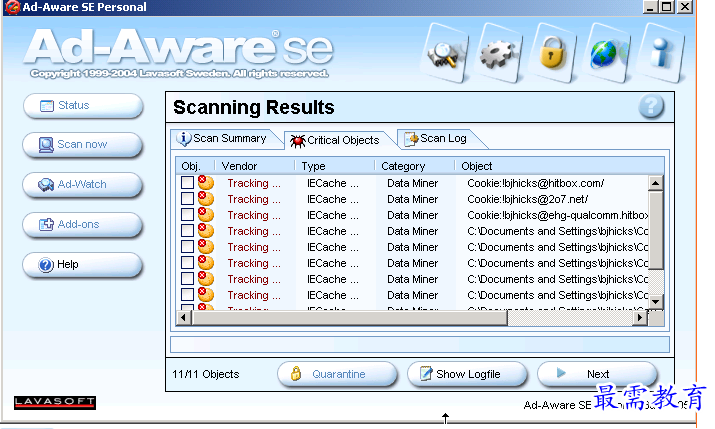Maximize the Ad-Aware SE Personal window
Viewport: 715px width, 429px height.
coord(667,7)
